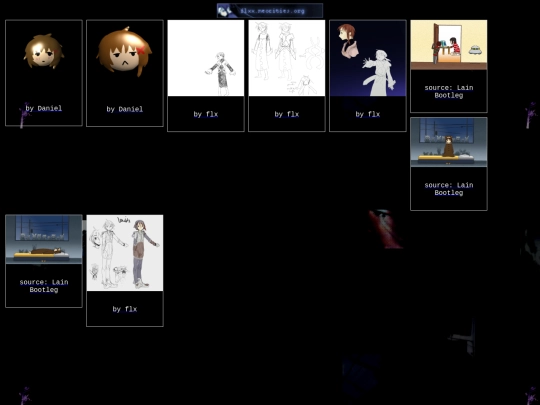Click 'source: Lain Bootleg' under the lying bear image

[44, 286]
